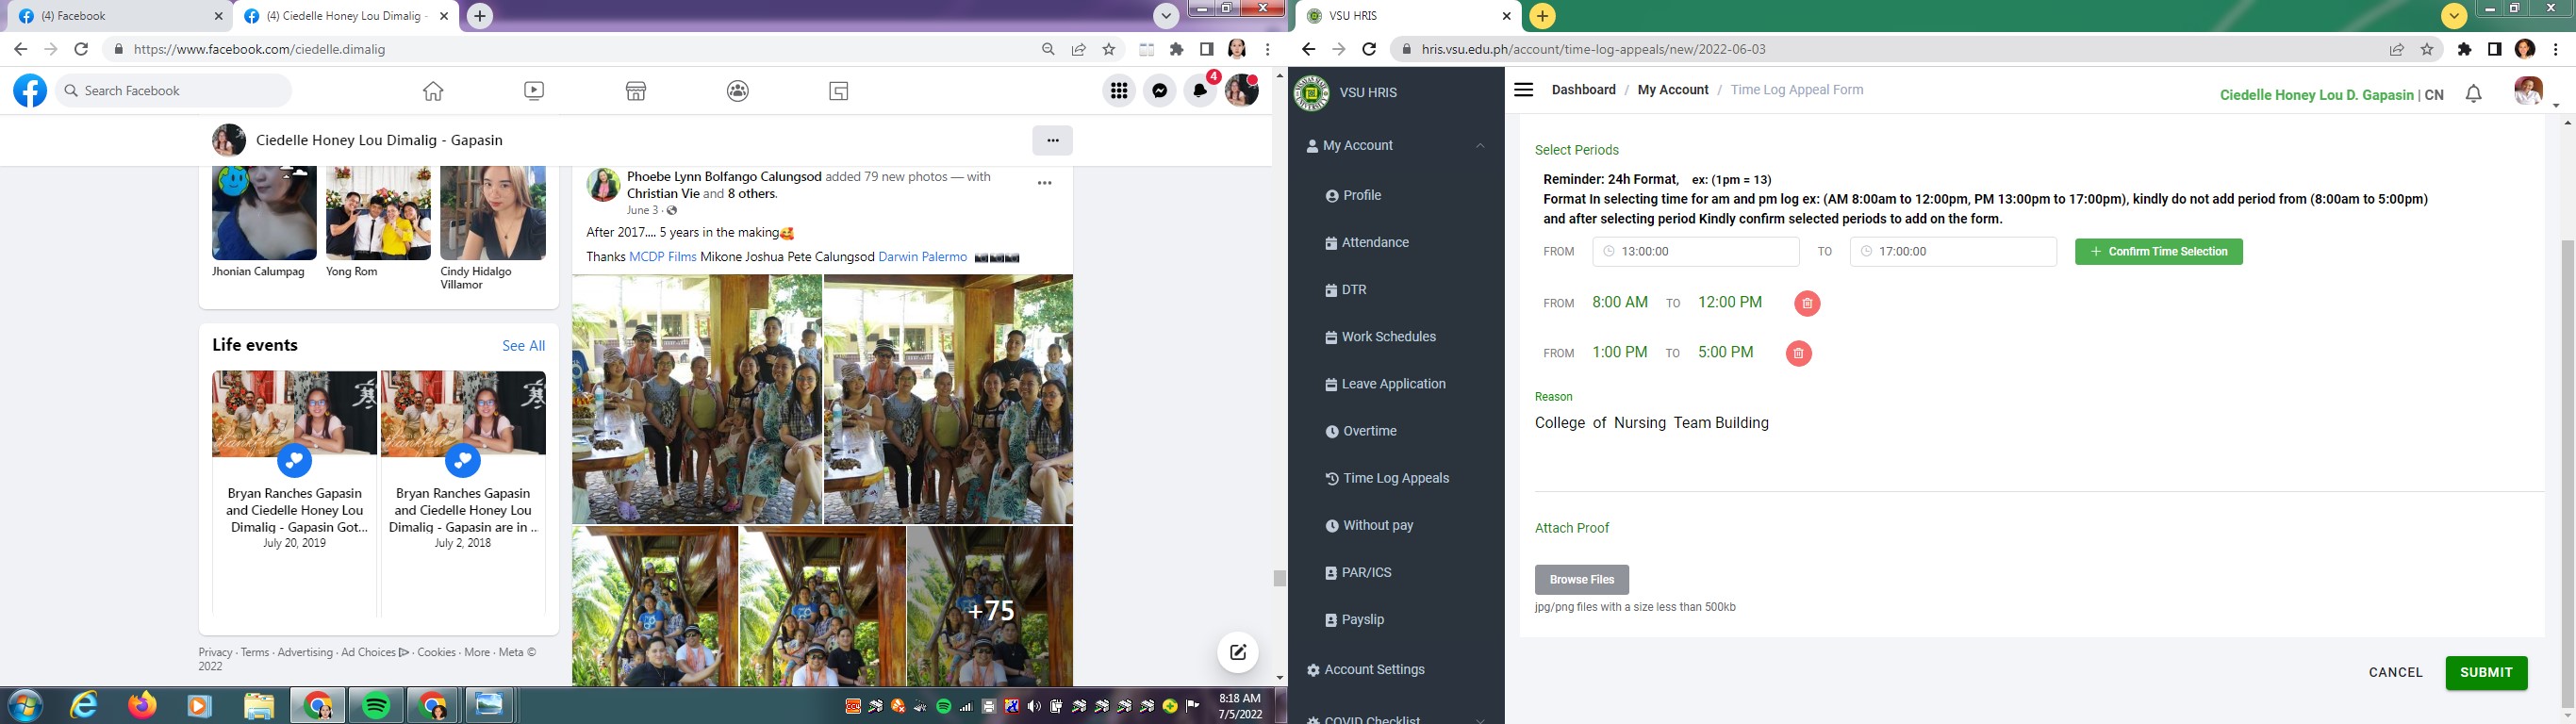Delete the 1:00 PM to 5:00 PM period
The width and height of the screenshot is (2576, 724).
point(1798,354)
